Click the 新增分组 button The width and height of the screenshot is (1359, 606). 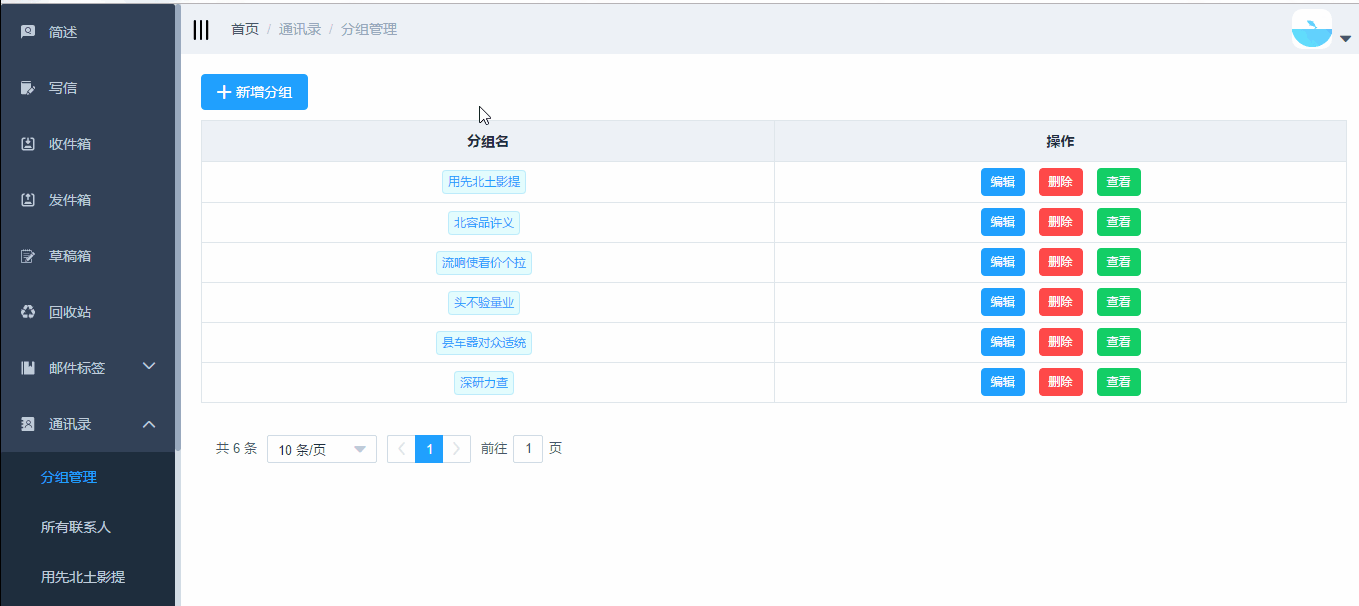pos(254,92)
